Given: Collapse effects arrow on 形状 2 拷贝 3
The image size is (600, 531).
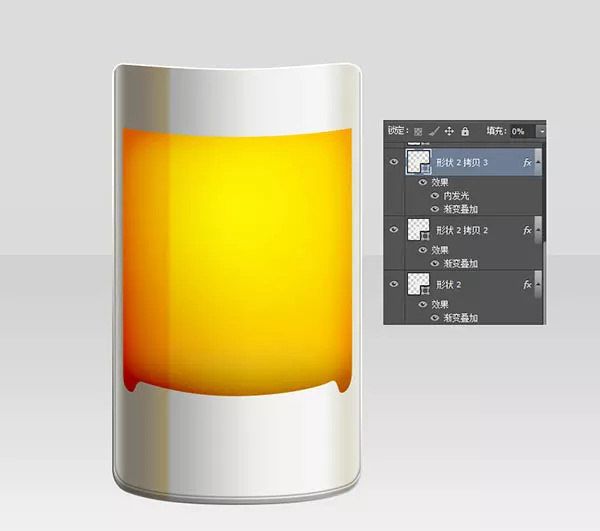Looking at the screenshot, I should coord(538,162).
